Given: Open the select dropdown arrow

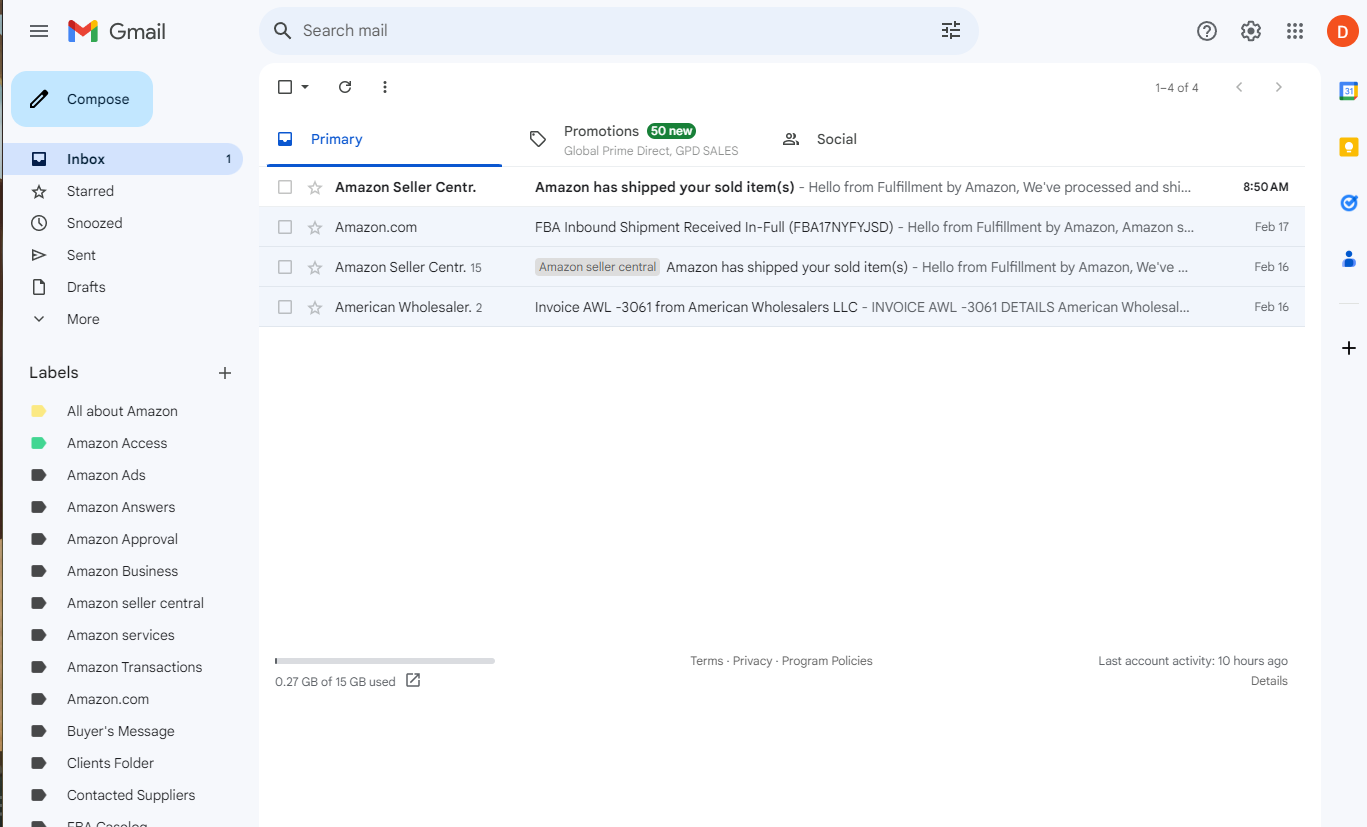Looking at the screenshot, I should pyautogui.click(x=305, y=87).
